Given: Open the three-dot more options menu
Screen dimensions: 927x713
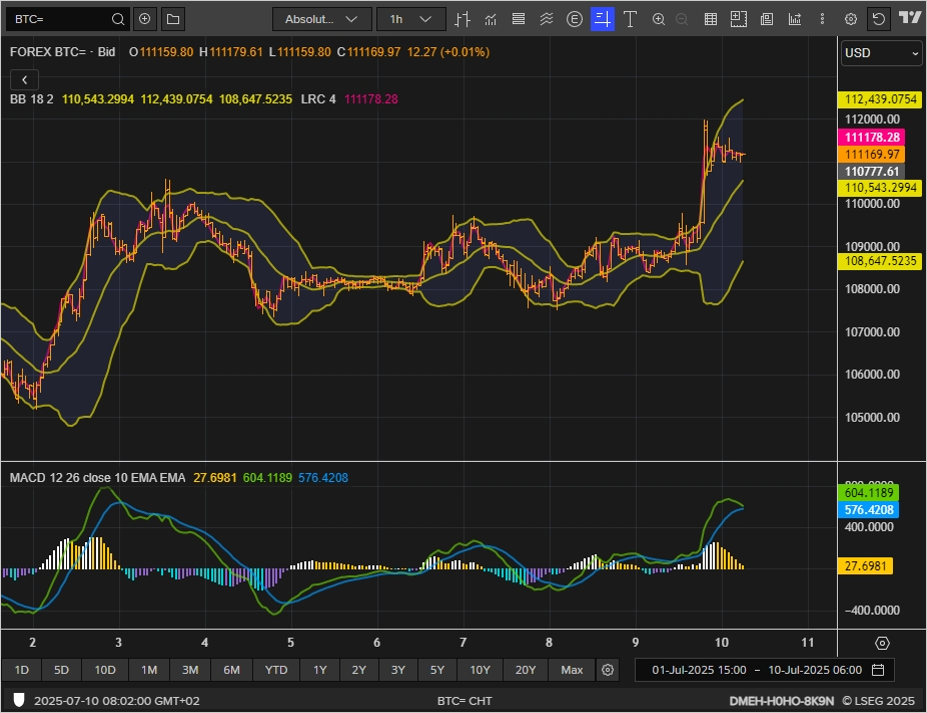Looking at the screenshot, I should [x=822, y=20].
